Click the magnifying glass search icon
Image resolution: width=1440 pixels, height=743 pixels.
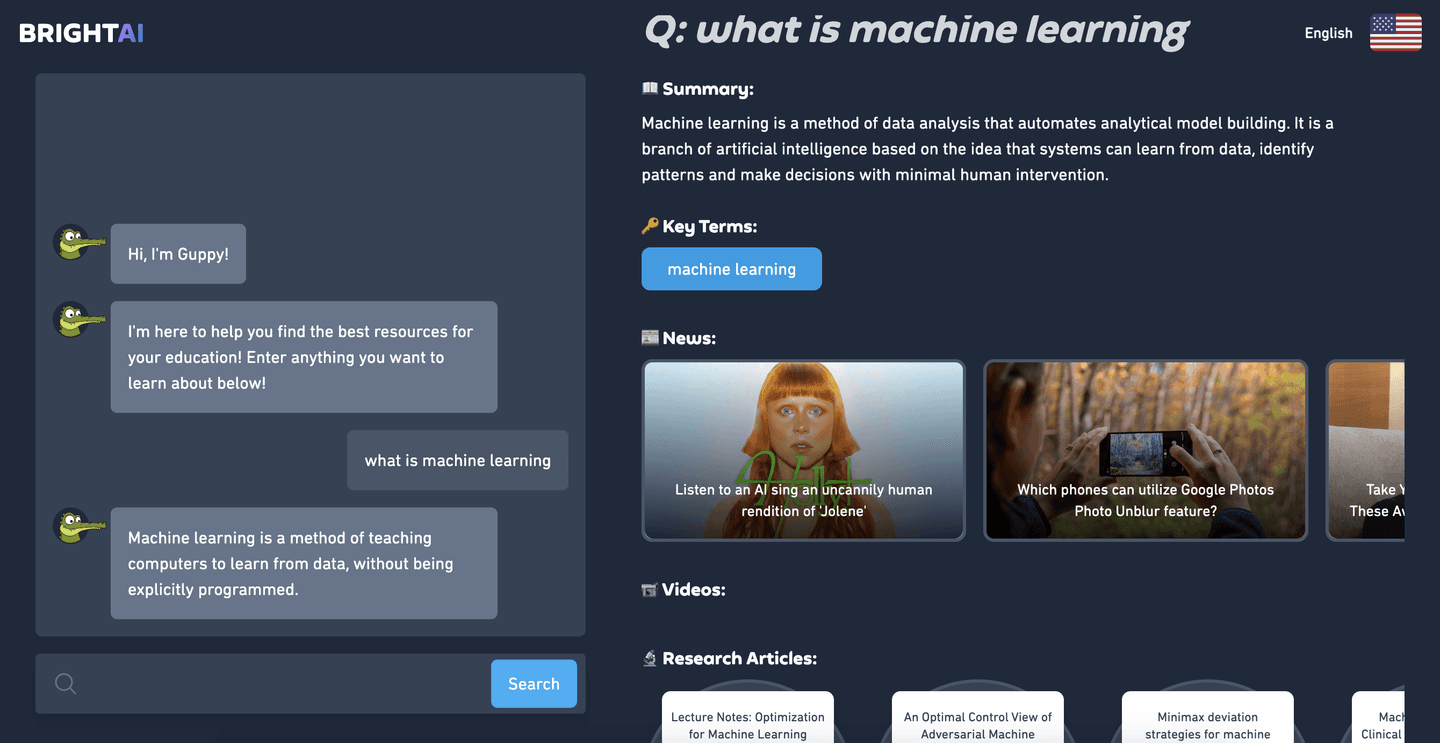(66, 684)
